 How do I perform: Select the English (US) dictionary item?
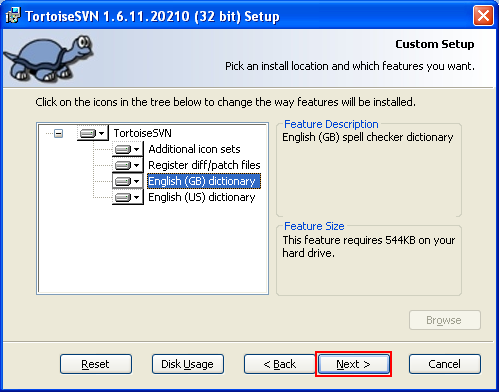coord(202,197)
